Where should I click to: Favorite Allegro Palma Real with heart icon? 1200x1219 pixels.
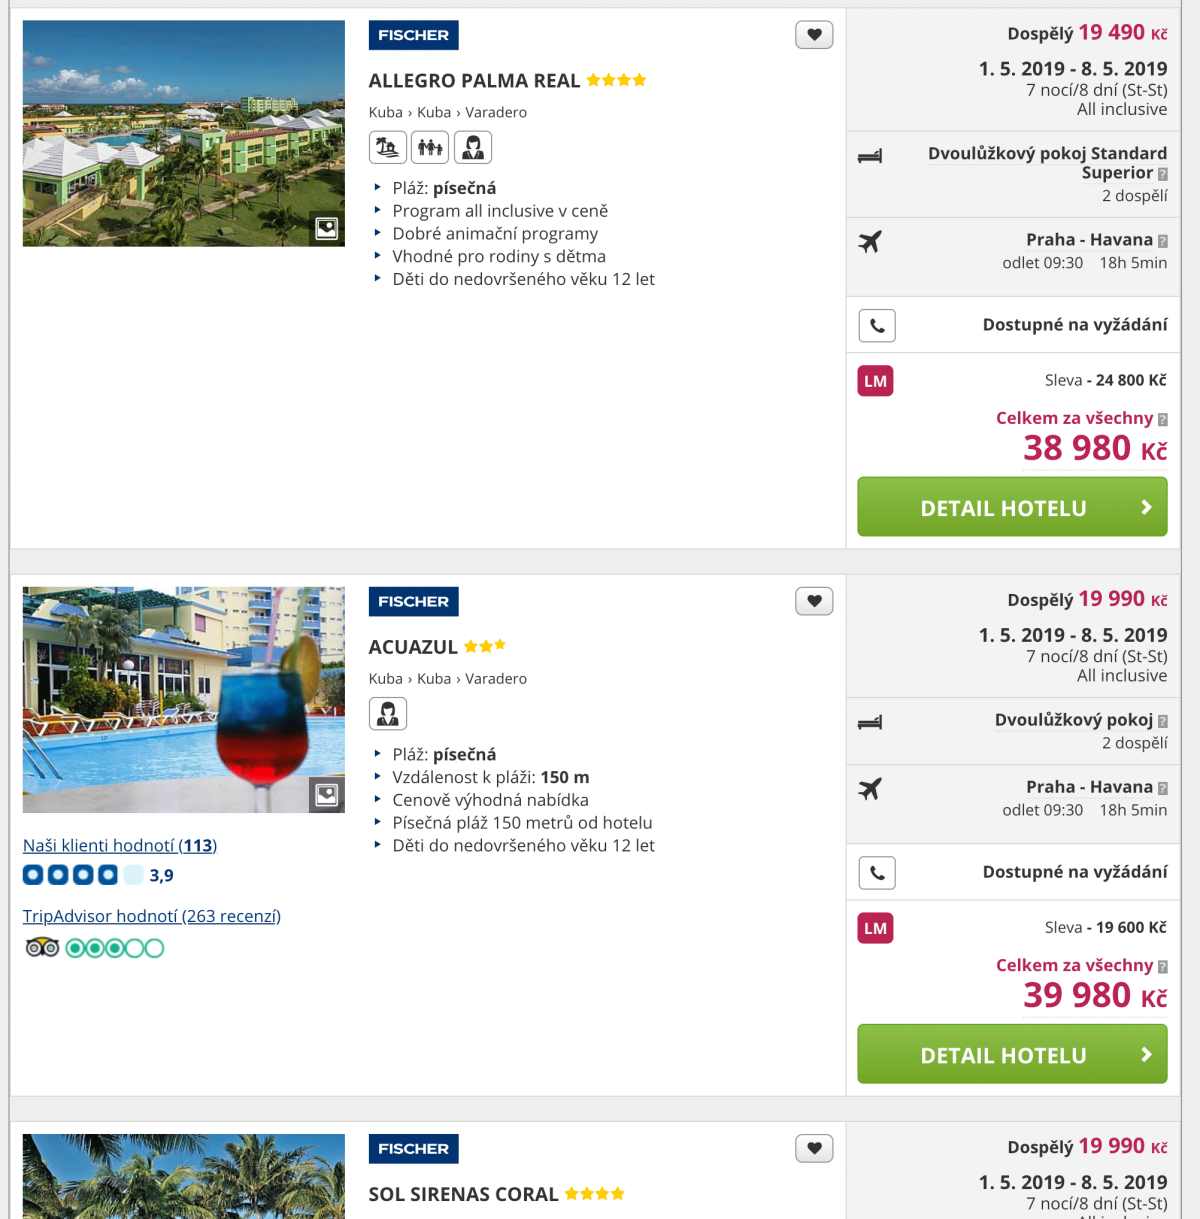tap(814, 35)
